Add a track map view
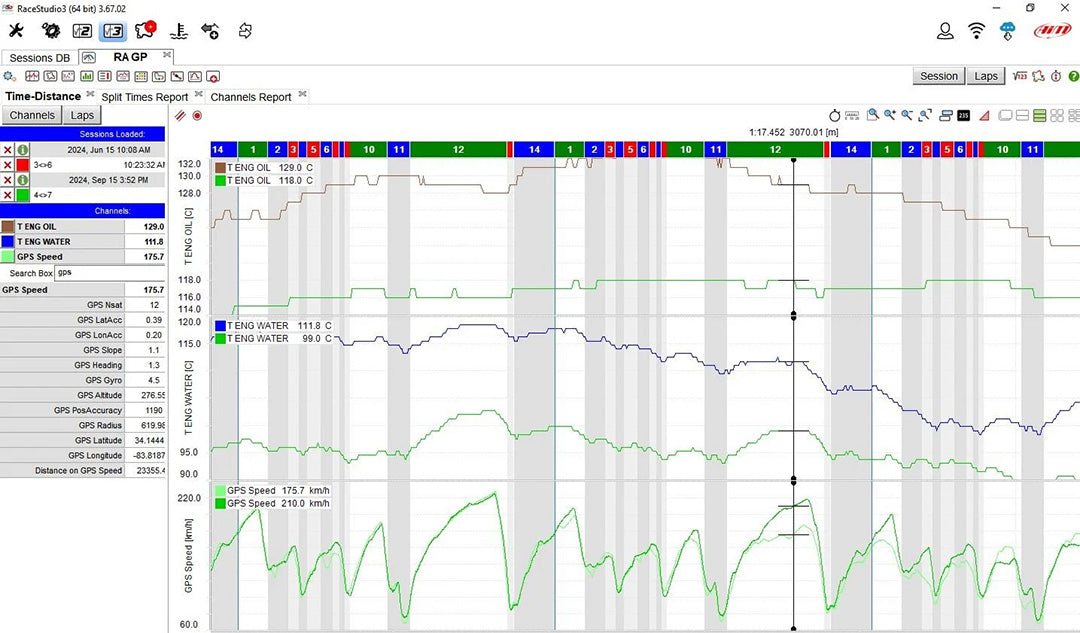The width and height of the screenshot is (1080, 633). 50,76
